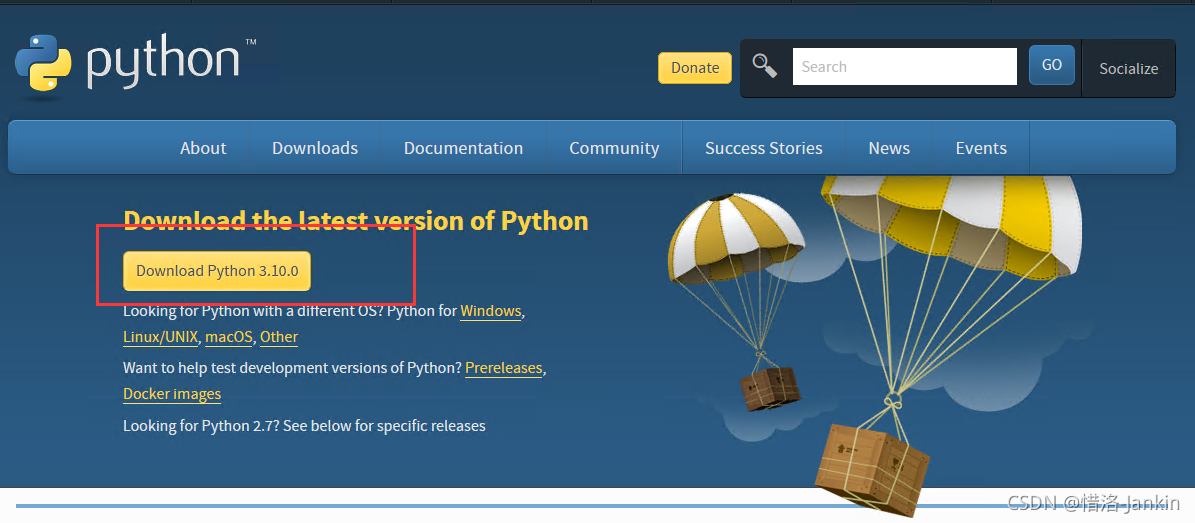Follow the Linux/UNIX link
Screen dimensions: 1195x523
click(x=161, y=337)
